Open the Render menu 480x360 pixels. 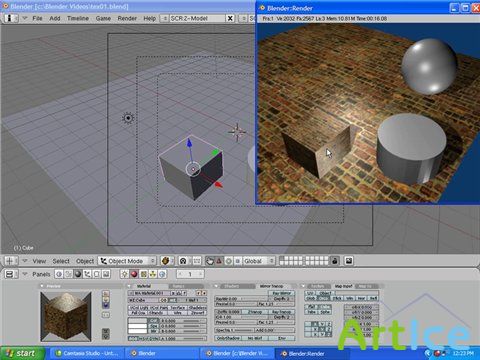pos(127,18)
